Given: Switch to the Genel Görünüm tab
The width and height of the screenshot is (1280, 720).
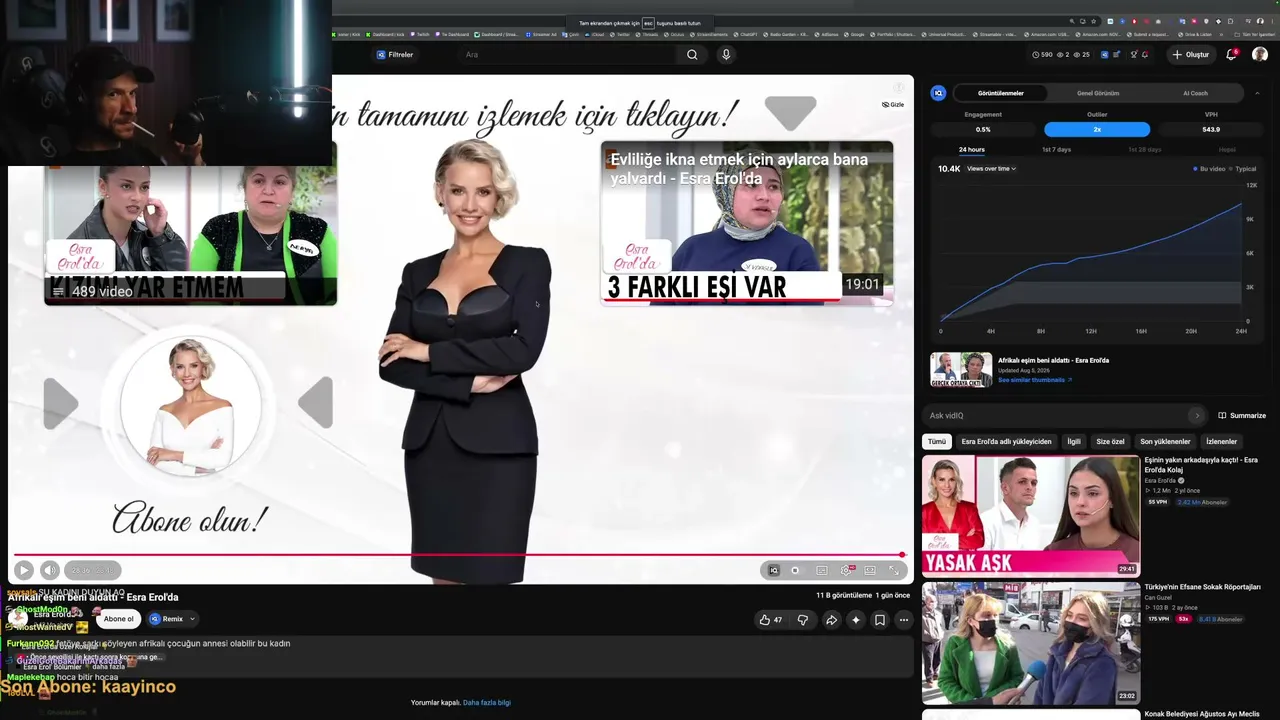Looking at the screenshot, I should click(x=1098, y=93).
